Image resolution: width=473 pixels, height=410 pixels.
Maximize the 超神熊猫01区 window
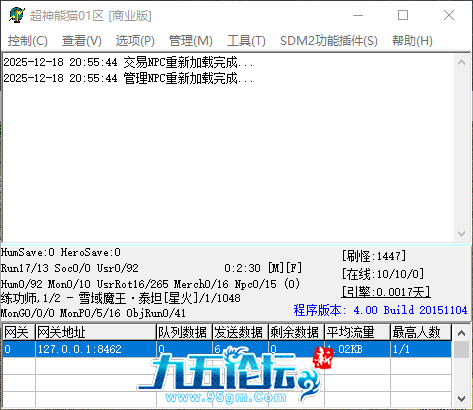click(403, 15)
